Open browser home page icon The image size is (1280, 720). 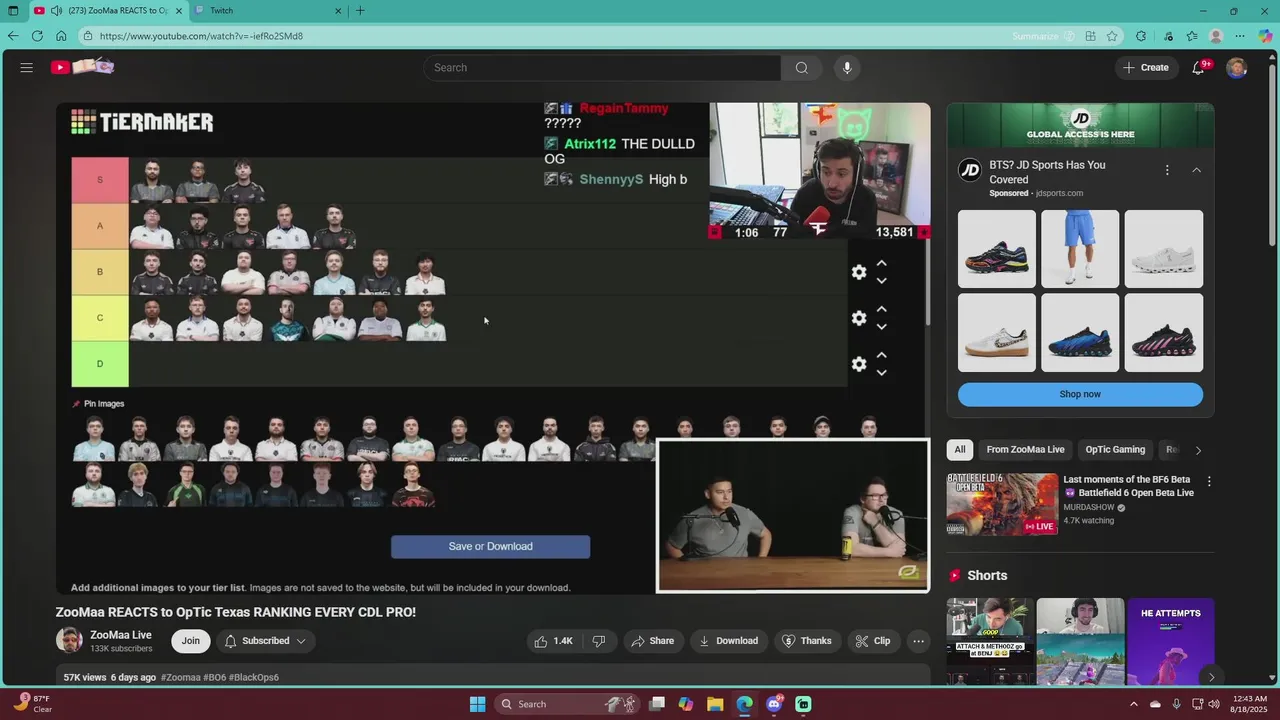coord(61,36)
